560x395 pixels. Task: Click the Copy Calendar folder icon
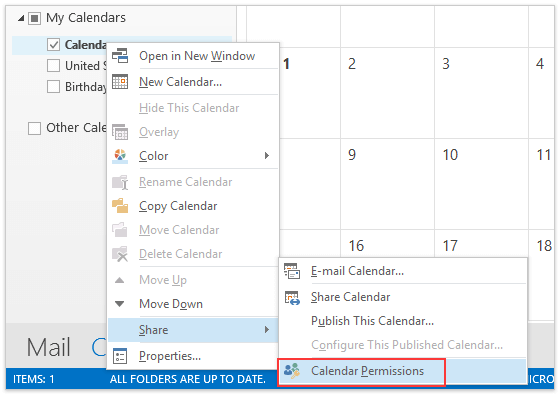coord(120,206)
